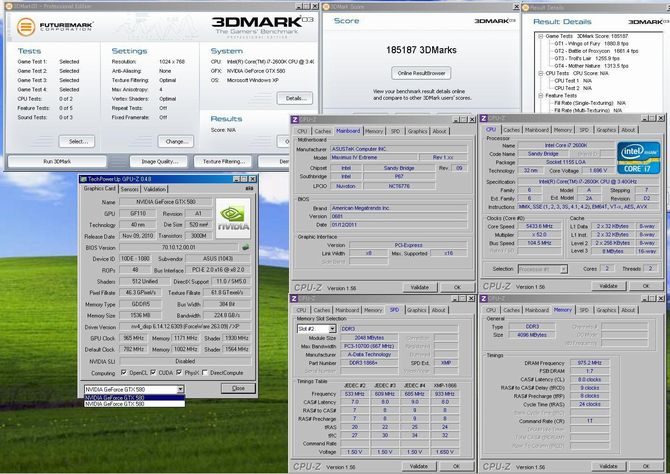Image resolution: width=670 pixels, height=474 pixels.
Task: Select the Graphics Card tab in GPU-Z
Action: (99, 188)
